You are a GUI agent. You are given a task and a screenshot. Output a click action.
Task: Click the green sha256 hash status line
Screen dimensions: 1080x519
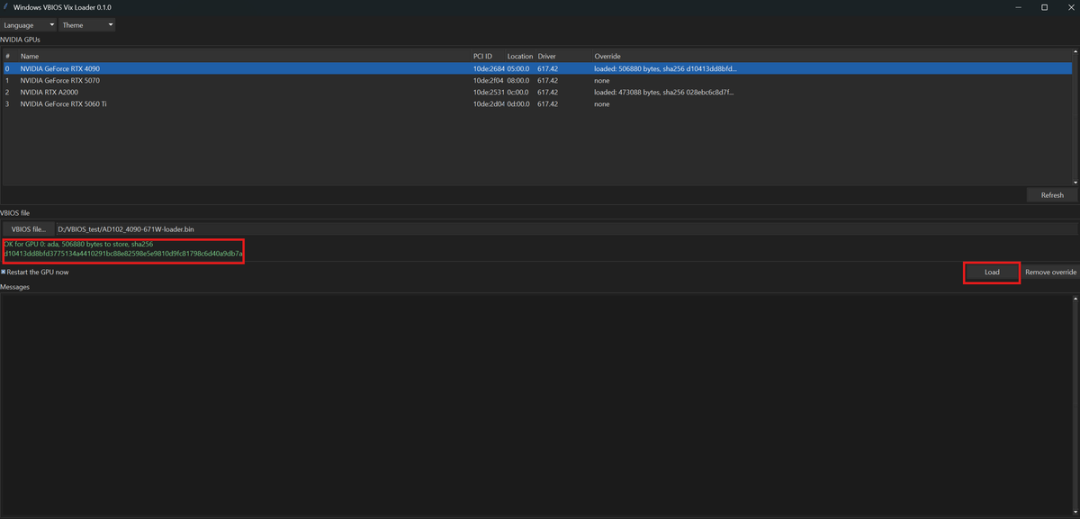point(123,254)
